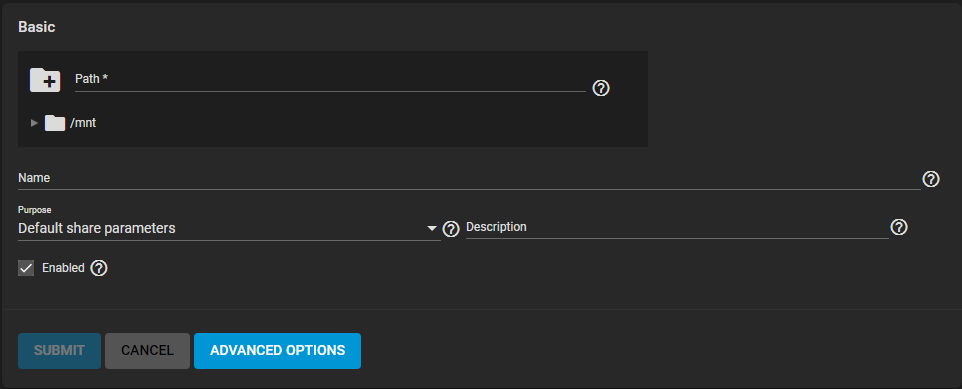Cancel the share form
This screenshot has height=389, width=962.
tap(147, 351)
